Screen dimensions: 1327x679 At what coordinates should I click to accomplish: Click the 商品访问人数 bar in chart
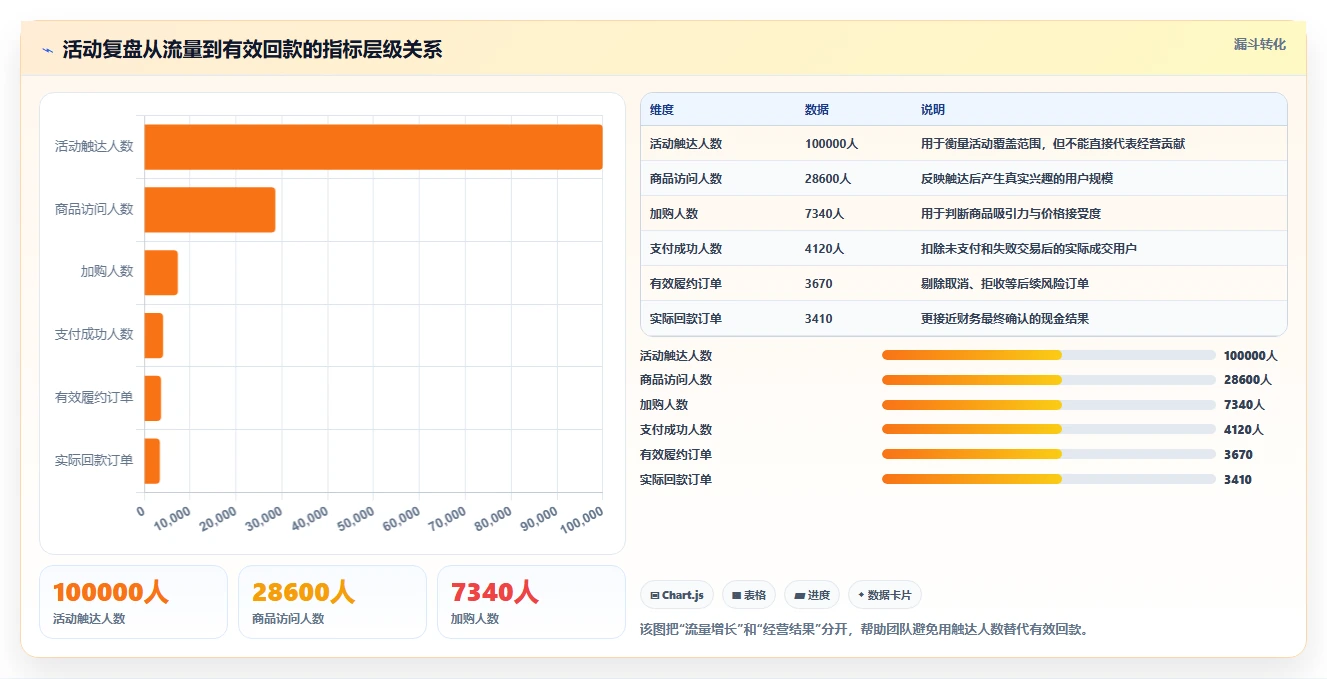[x=210, y=209]
